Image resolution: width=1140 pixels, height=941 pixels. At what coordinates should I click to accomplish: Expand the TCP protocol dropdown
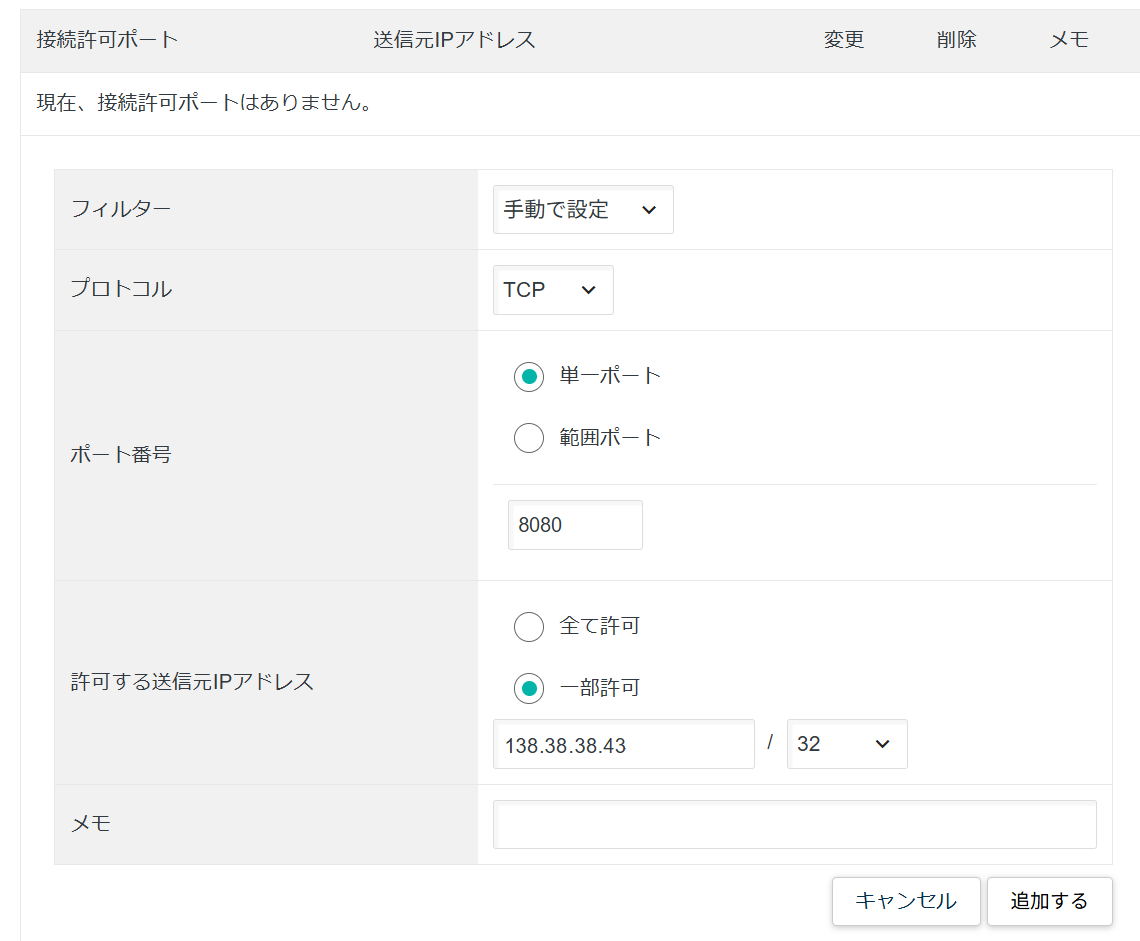(x=552, y=290)
